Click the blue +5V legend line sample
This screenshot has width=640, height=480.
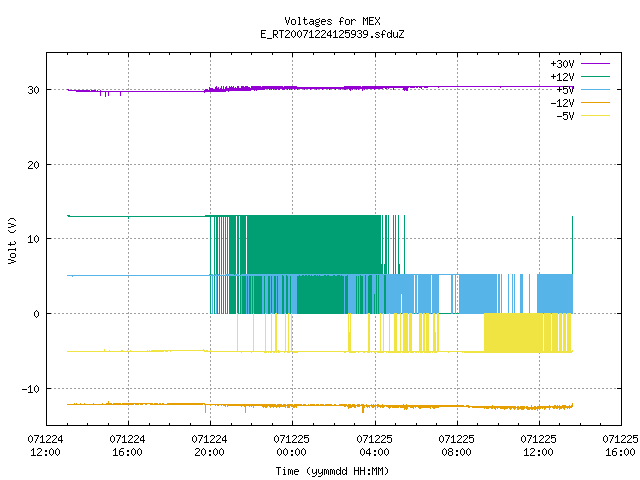coord(596,89)
